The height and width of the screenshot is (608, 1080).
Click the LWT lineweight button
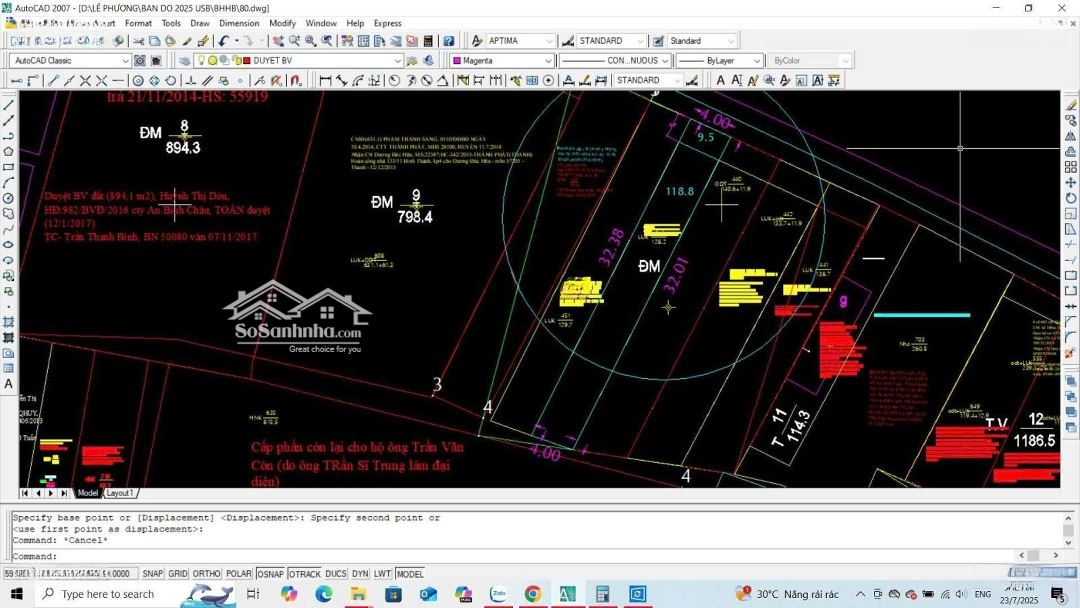(382, 574)
